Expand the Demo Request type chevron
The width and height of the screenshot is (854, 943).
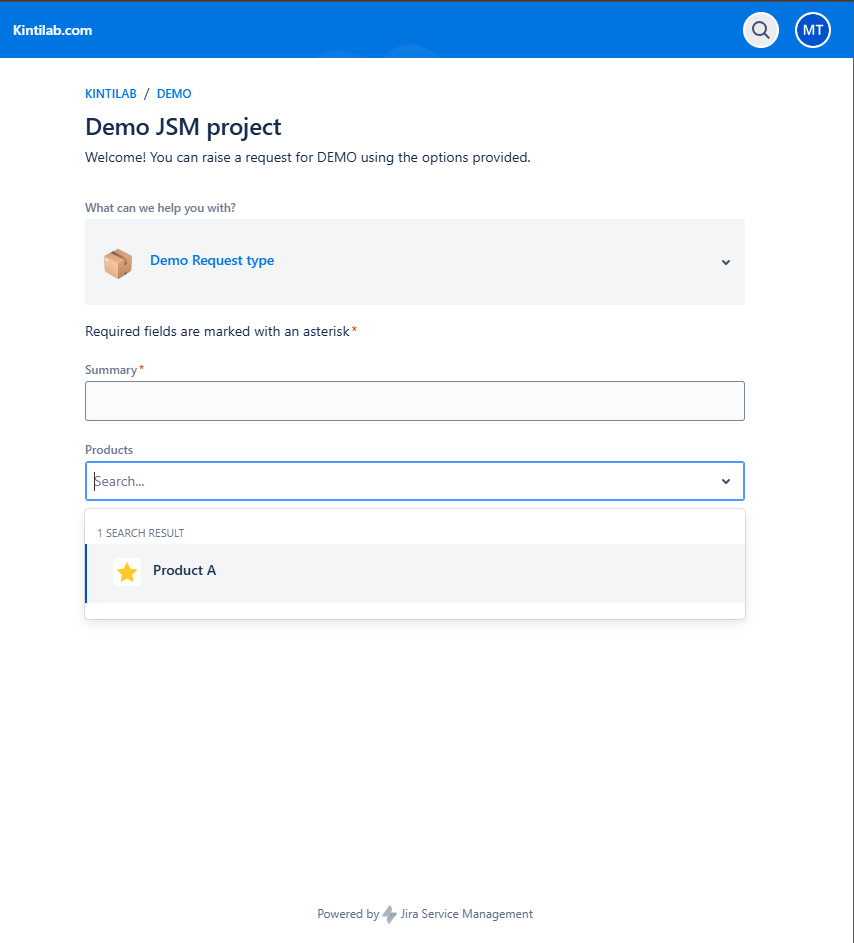726,262
